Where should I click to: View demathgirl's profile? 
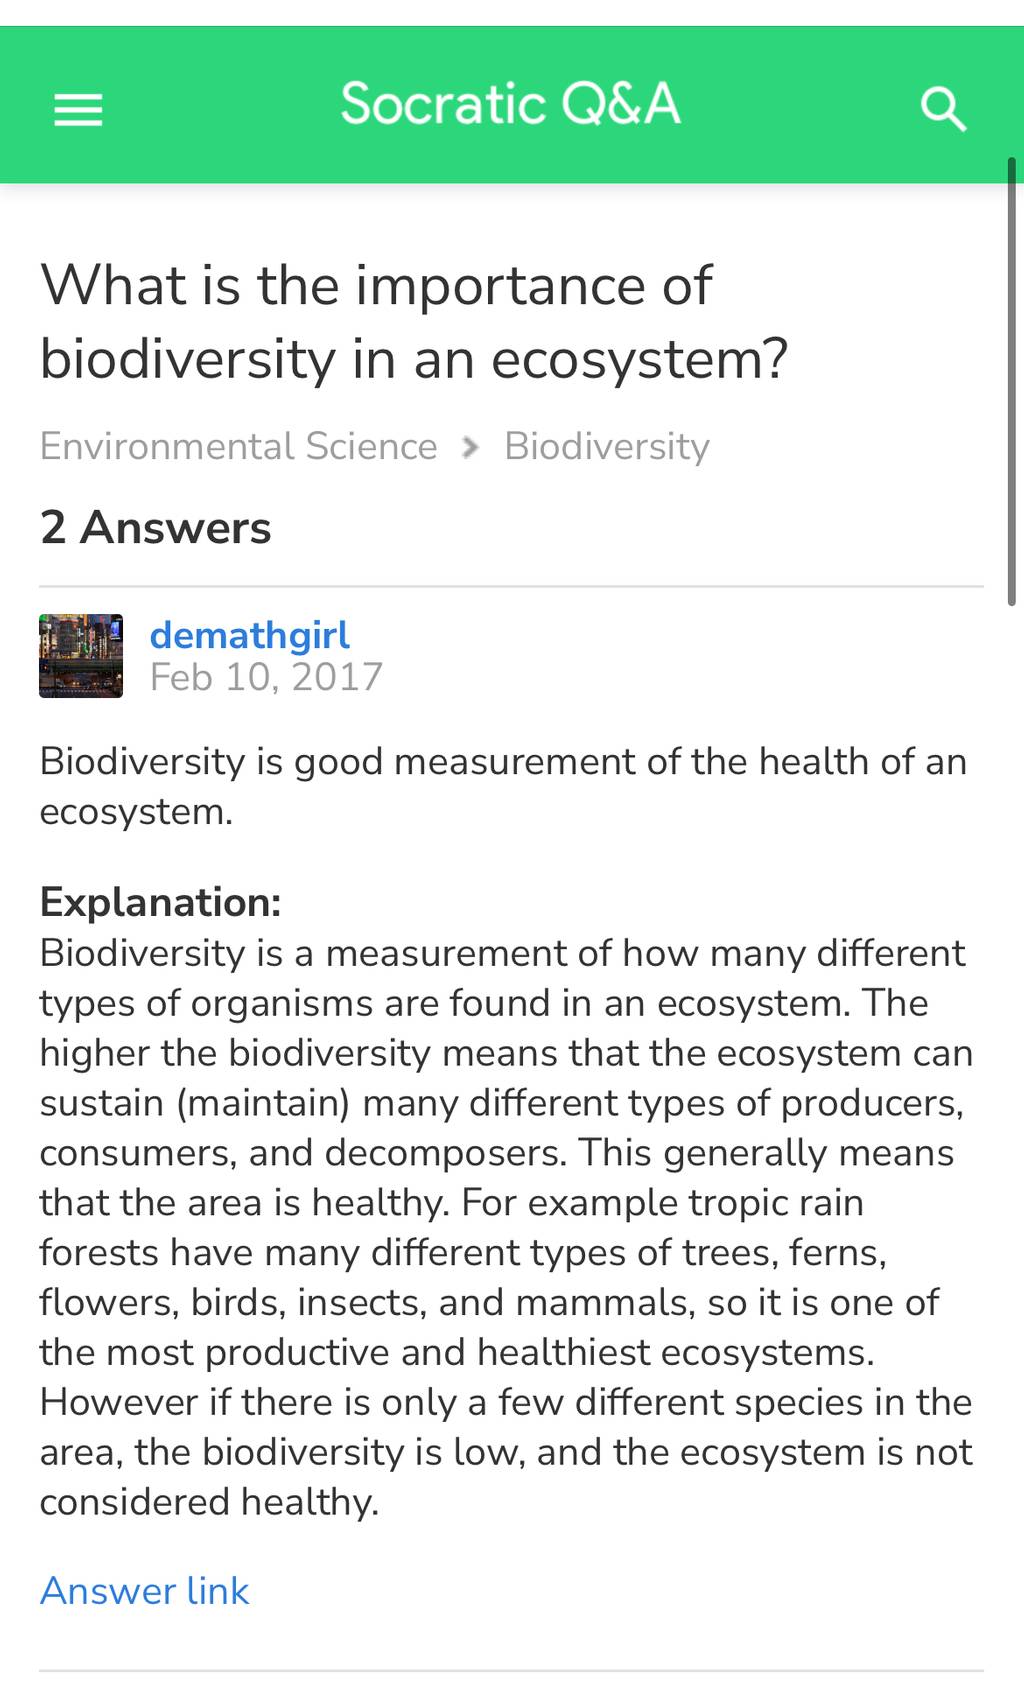[249, 635]
